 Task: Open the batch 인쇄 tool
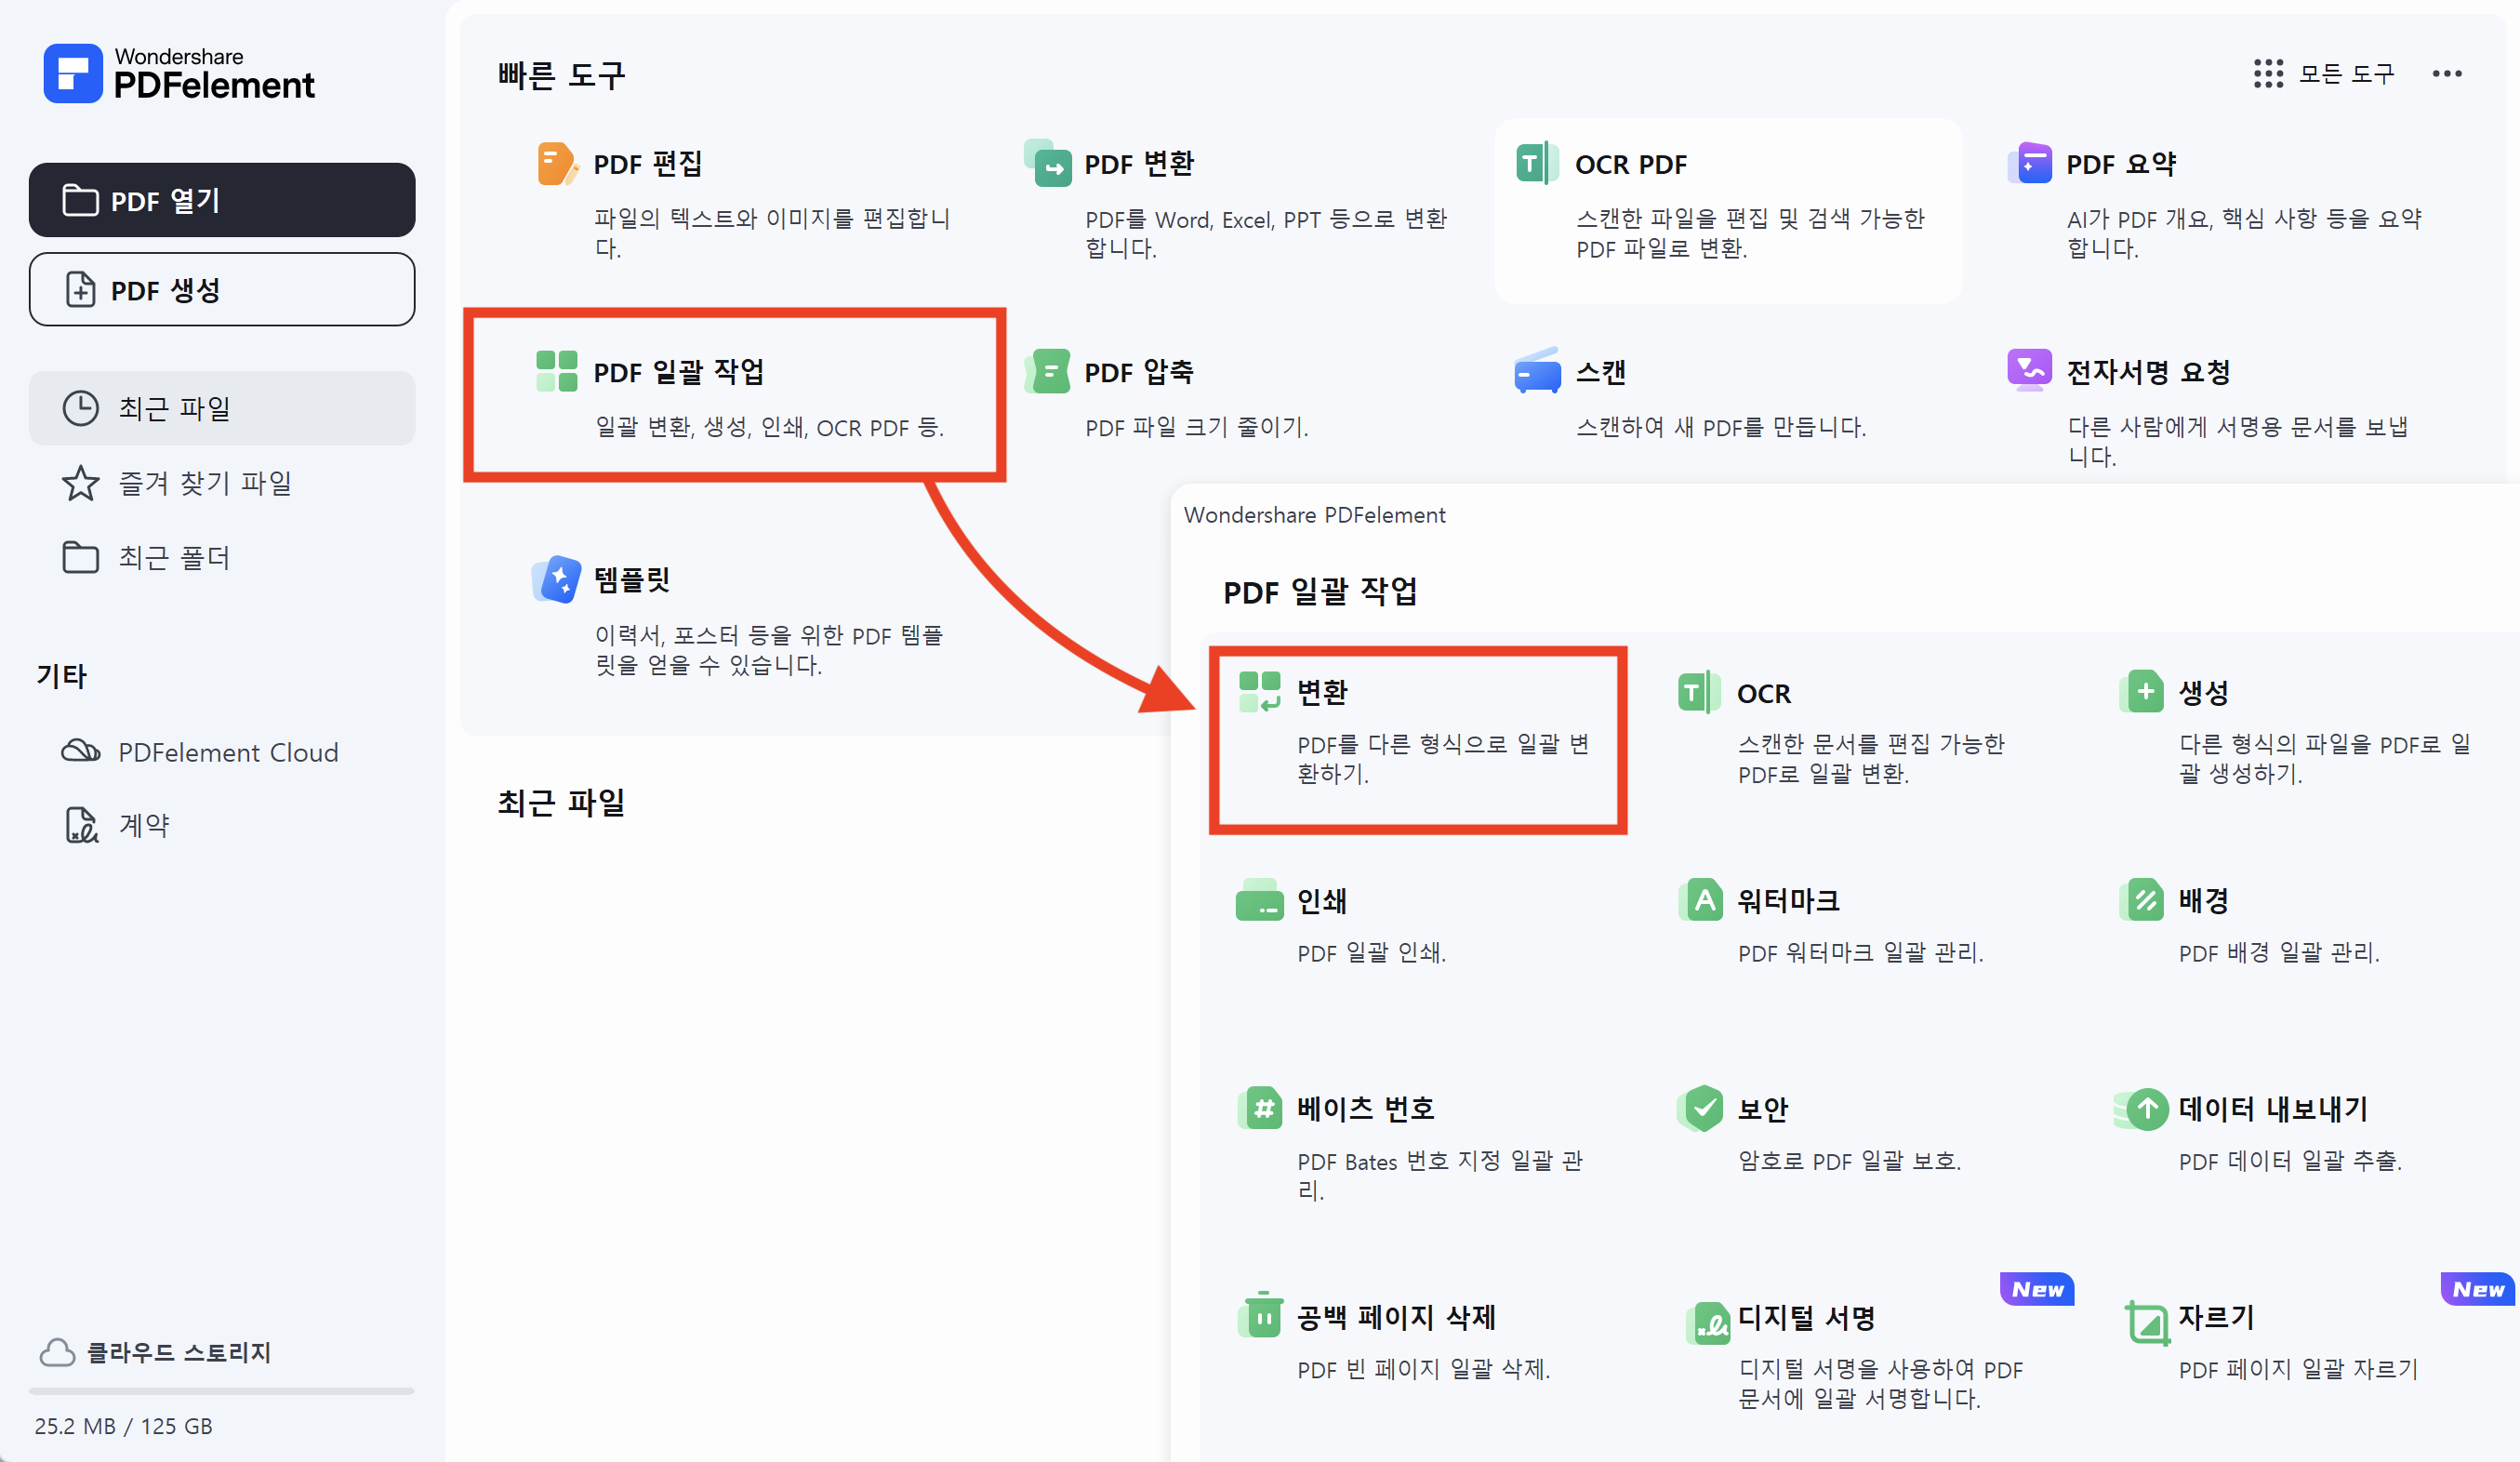coord(1321,900)
